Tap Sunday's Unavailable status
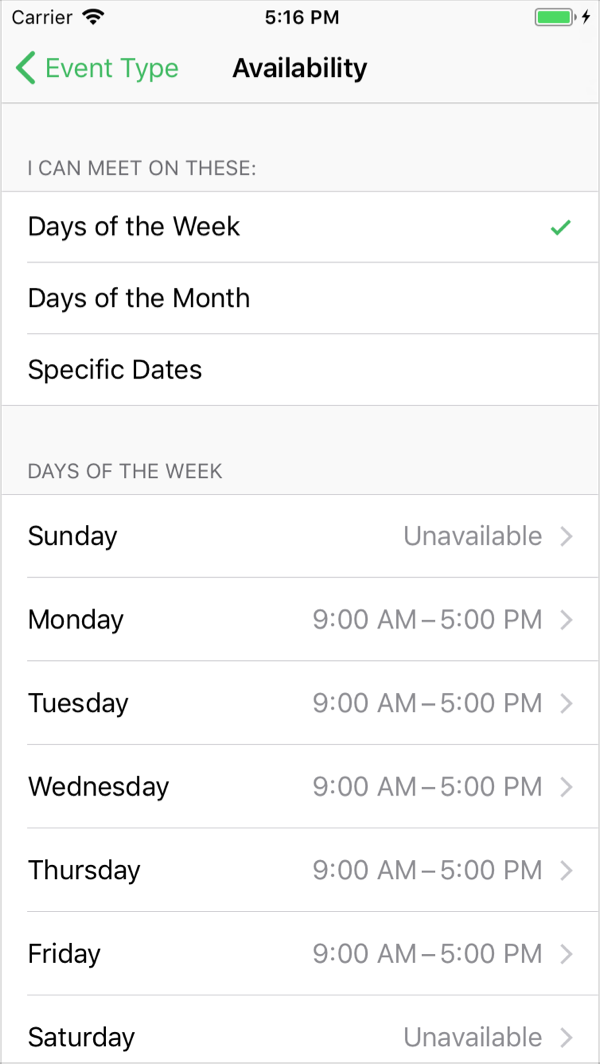This screenshot has height=1064, width=600. coord(472,537)
